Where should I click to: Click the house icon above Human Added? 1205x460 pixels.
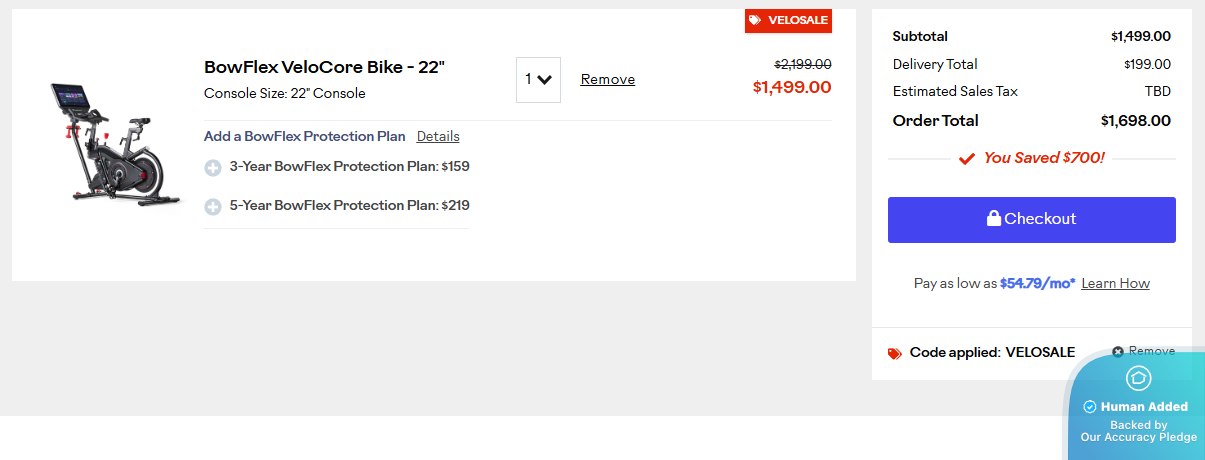click(x=1138, y=378)
